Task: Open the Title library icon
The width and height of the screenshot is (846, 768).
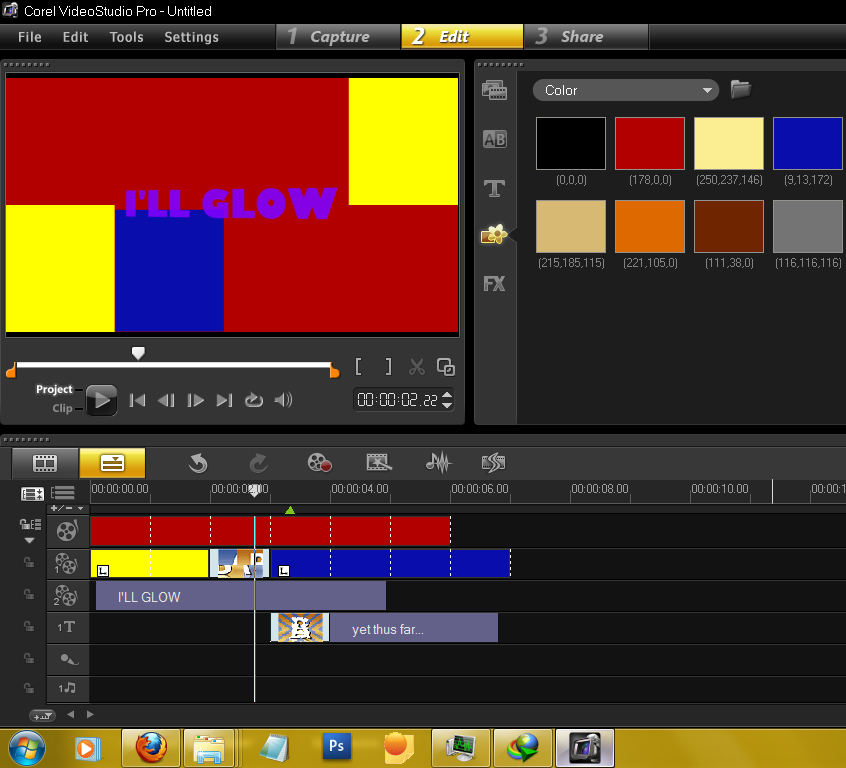Action: (494, 188)
